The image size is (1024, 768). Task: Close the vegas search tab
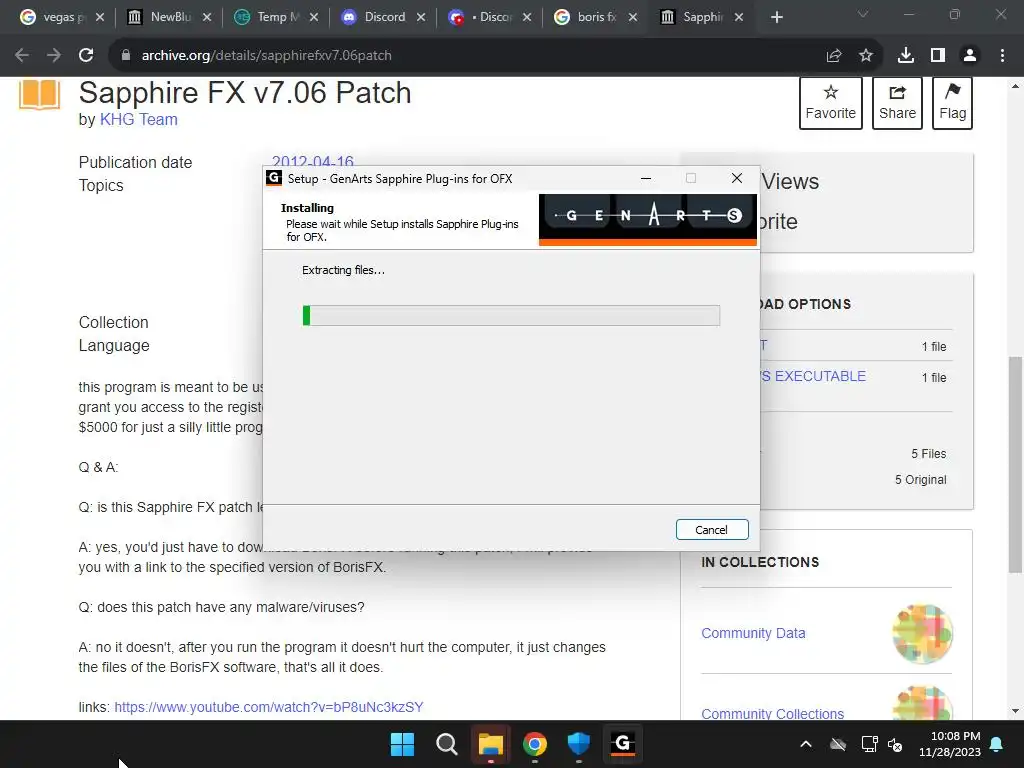pos(100,18)
